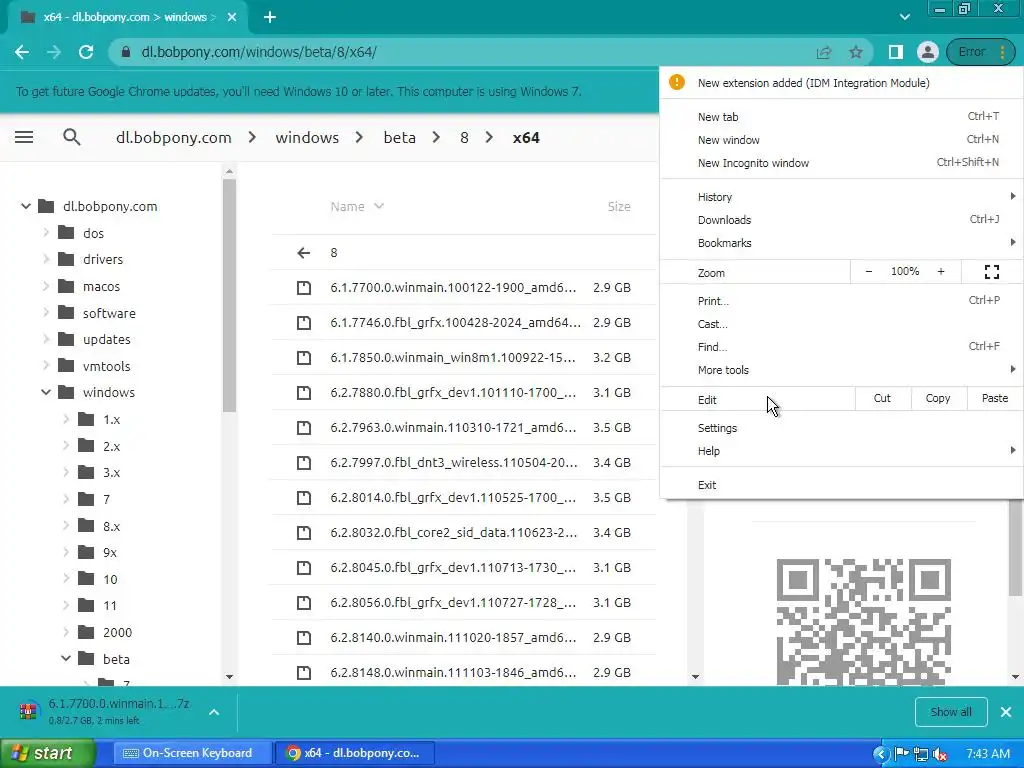Collapse the dl.bobpony.com root tree node

(25, 206)
